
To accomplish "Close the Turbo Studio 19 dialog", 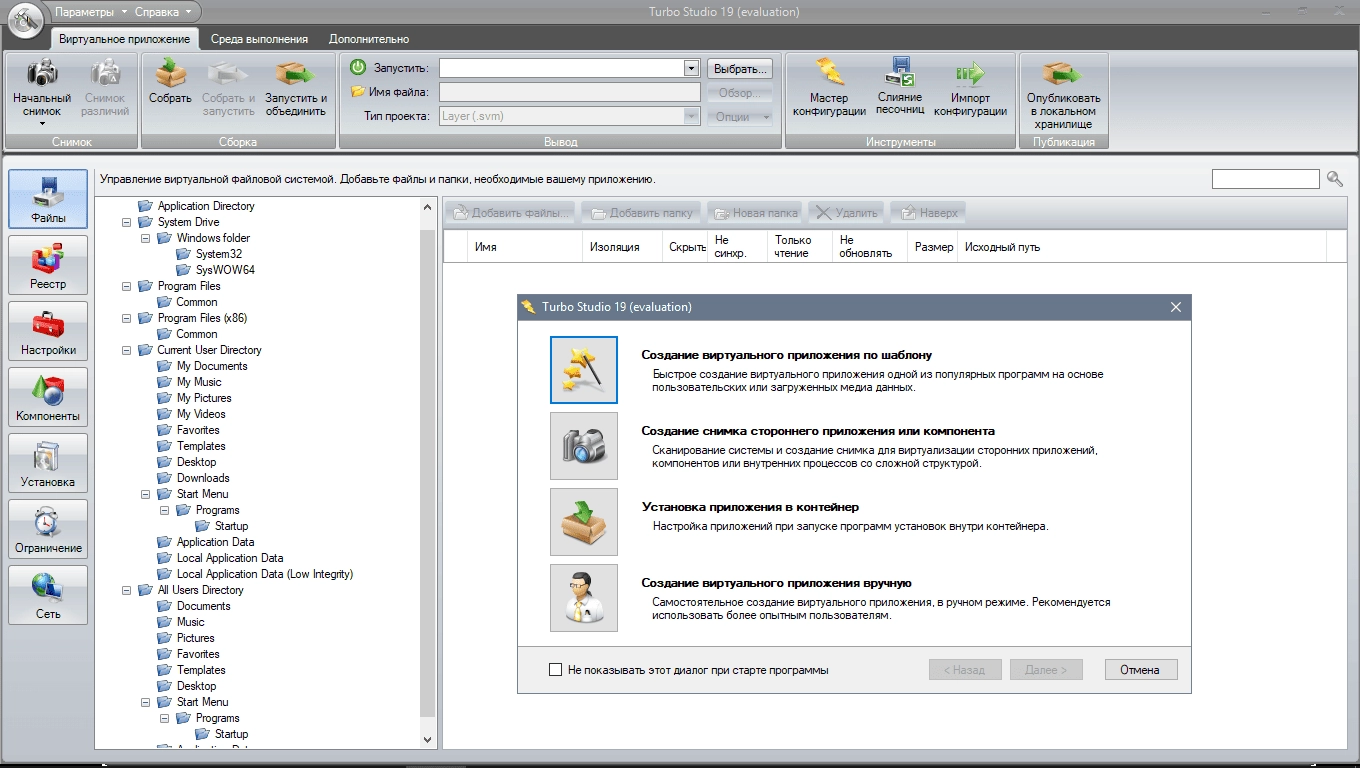I will click(x=1176, y=308).
